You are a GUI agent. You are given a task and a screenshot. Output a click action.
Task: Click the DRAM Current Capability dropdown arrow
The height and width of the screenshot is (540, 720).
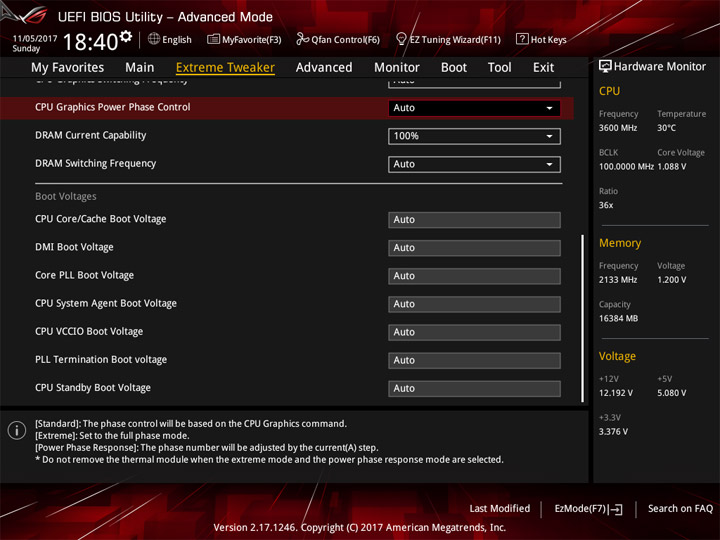coord(549,136)
